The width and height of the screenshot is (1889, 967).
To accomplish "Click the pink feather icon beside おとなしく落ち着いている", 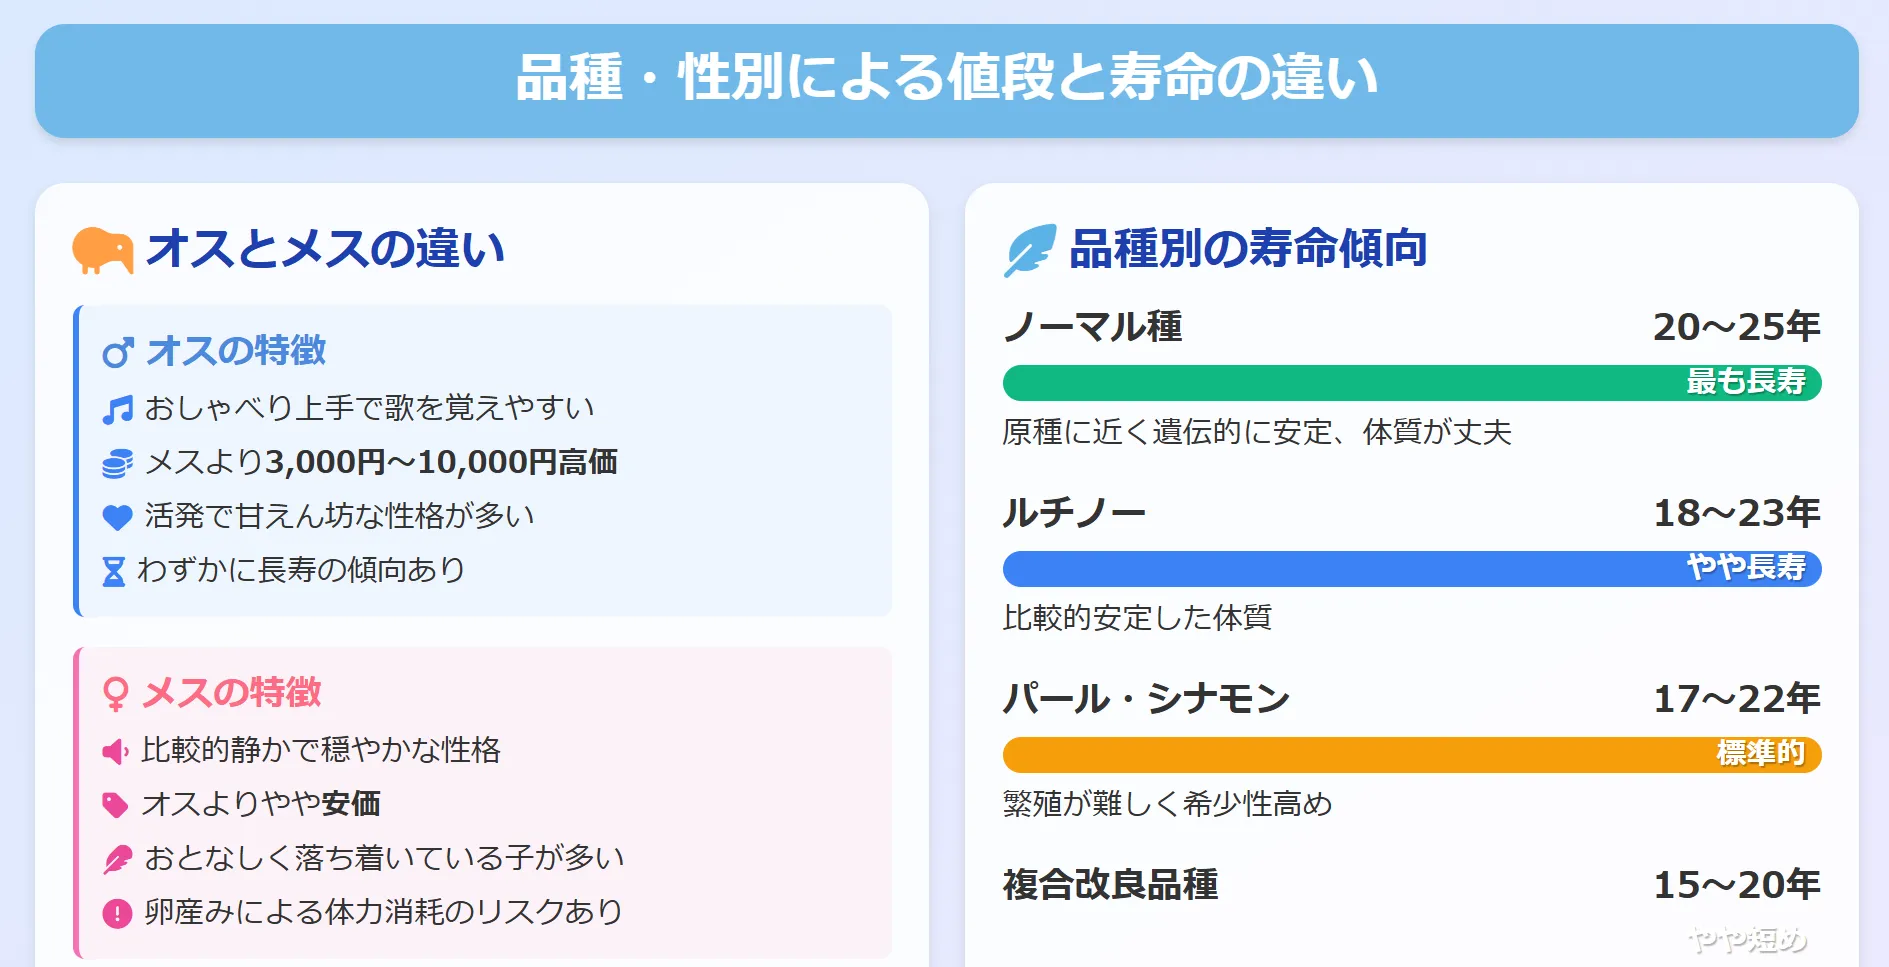I will pyautogui.click(x=117, y=859).
